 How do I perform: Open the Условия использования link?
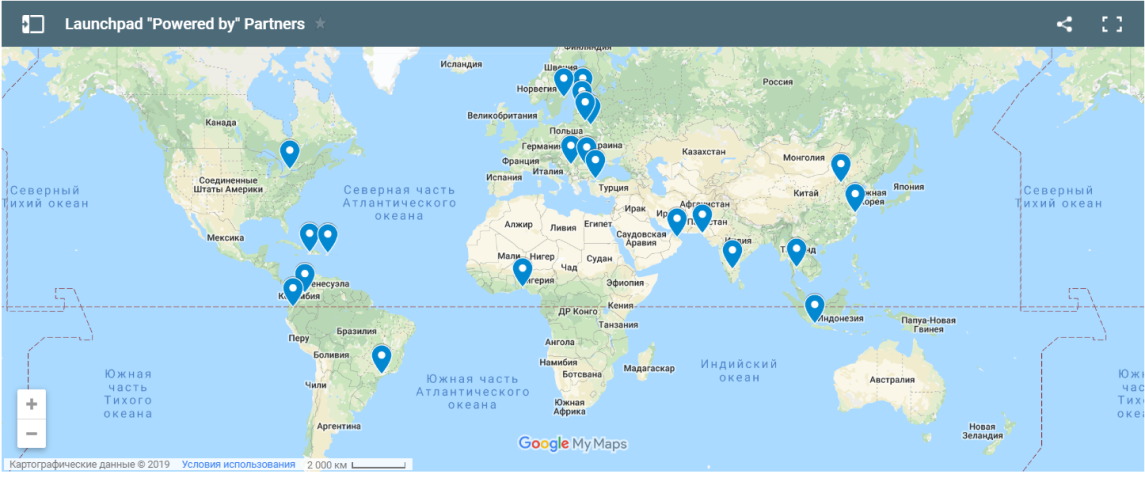click(x=238, y=465)
